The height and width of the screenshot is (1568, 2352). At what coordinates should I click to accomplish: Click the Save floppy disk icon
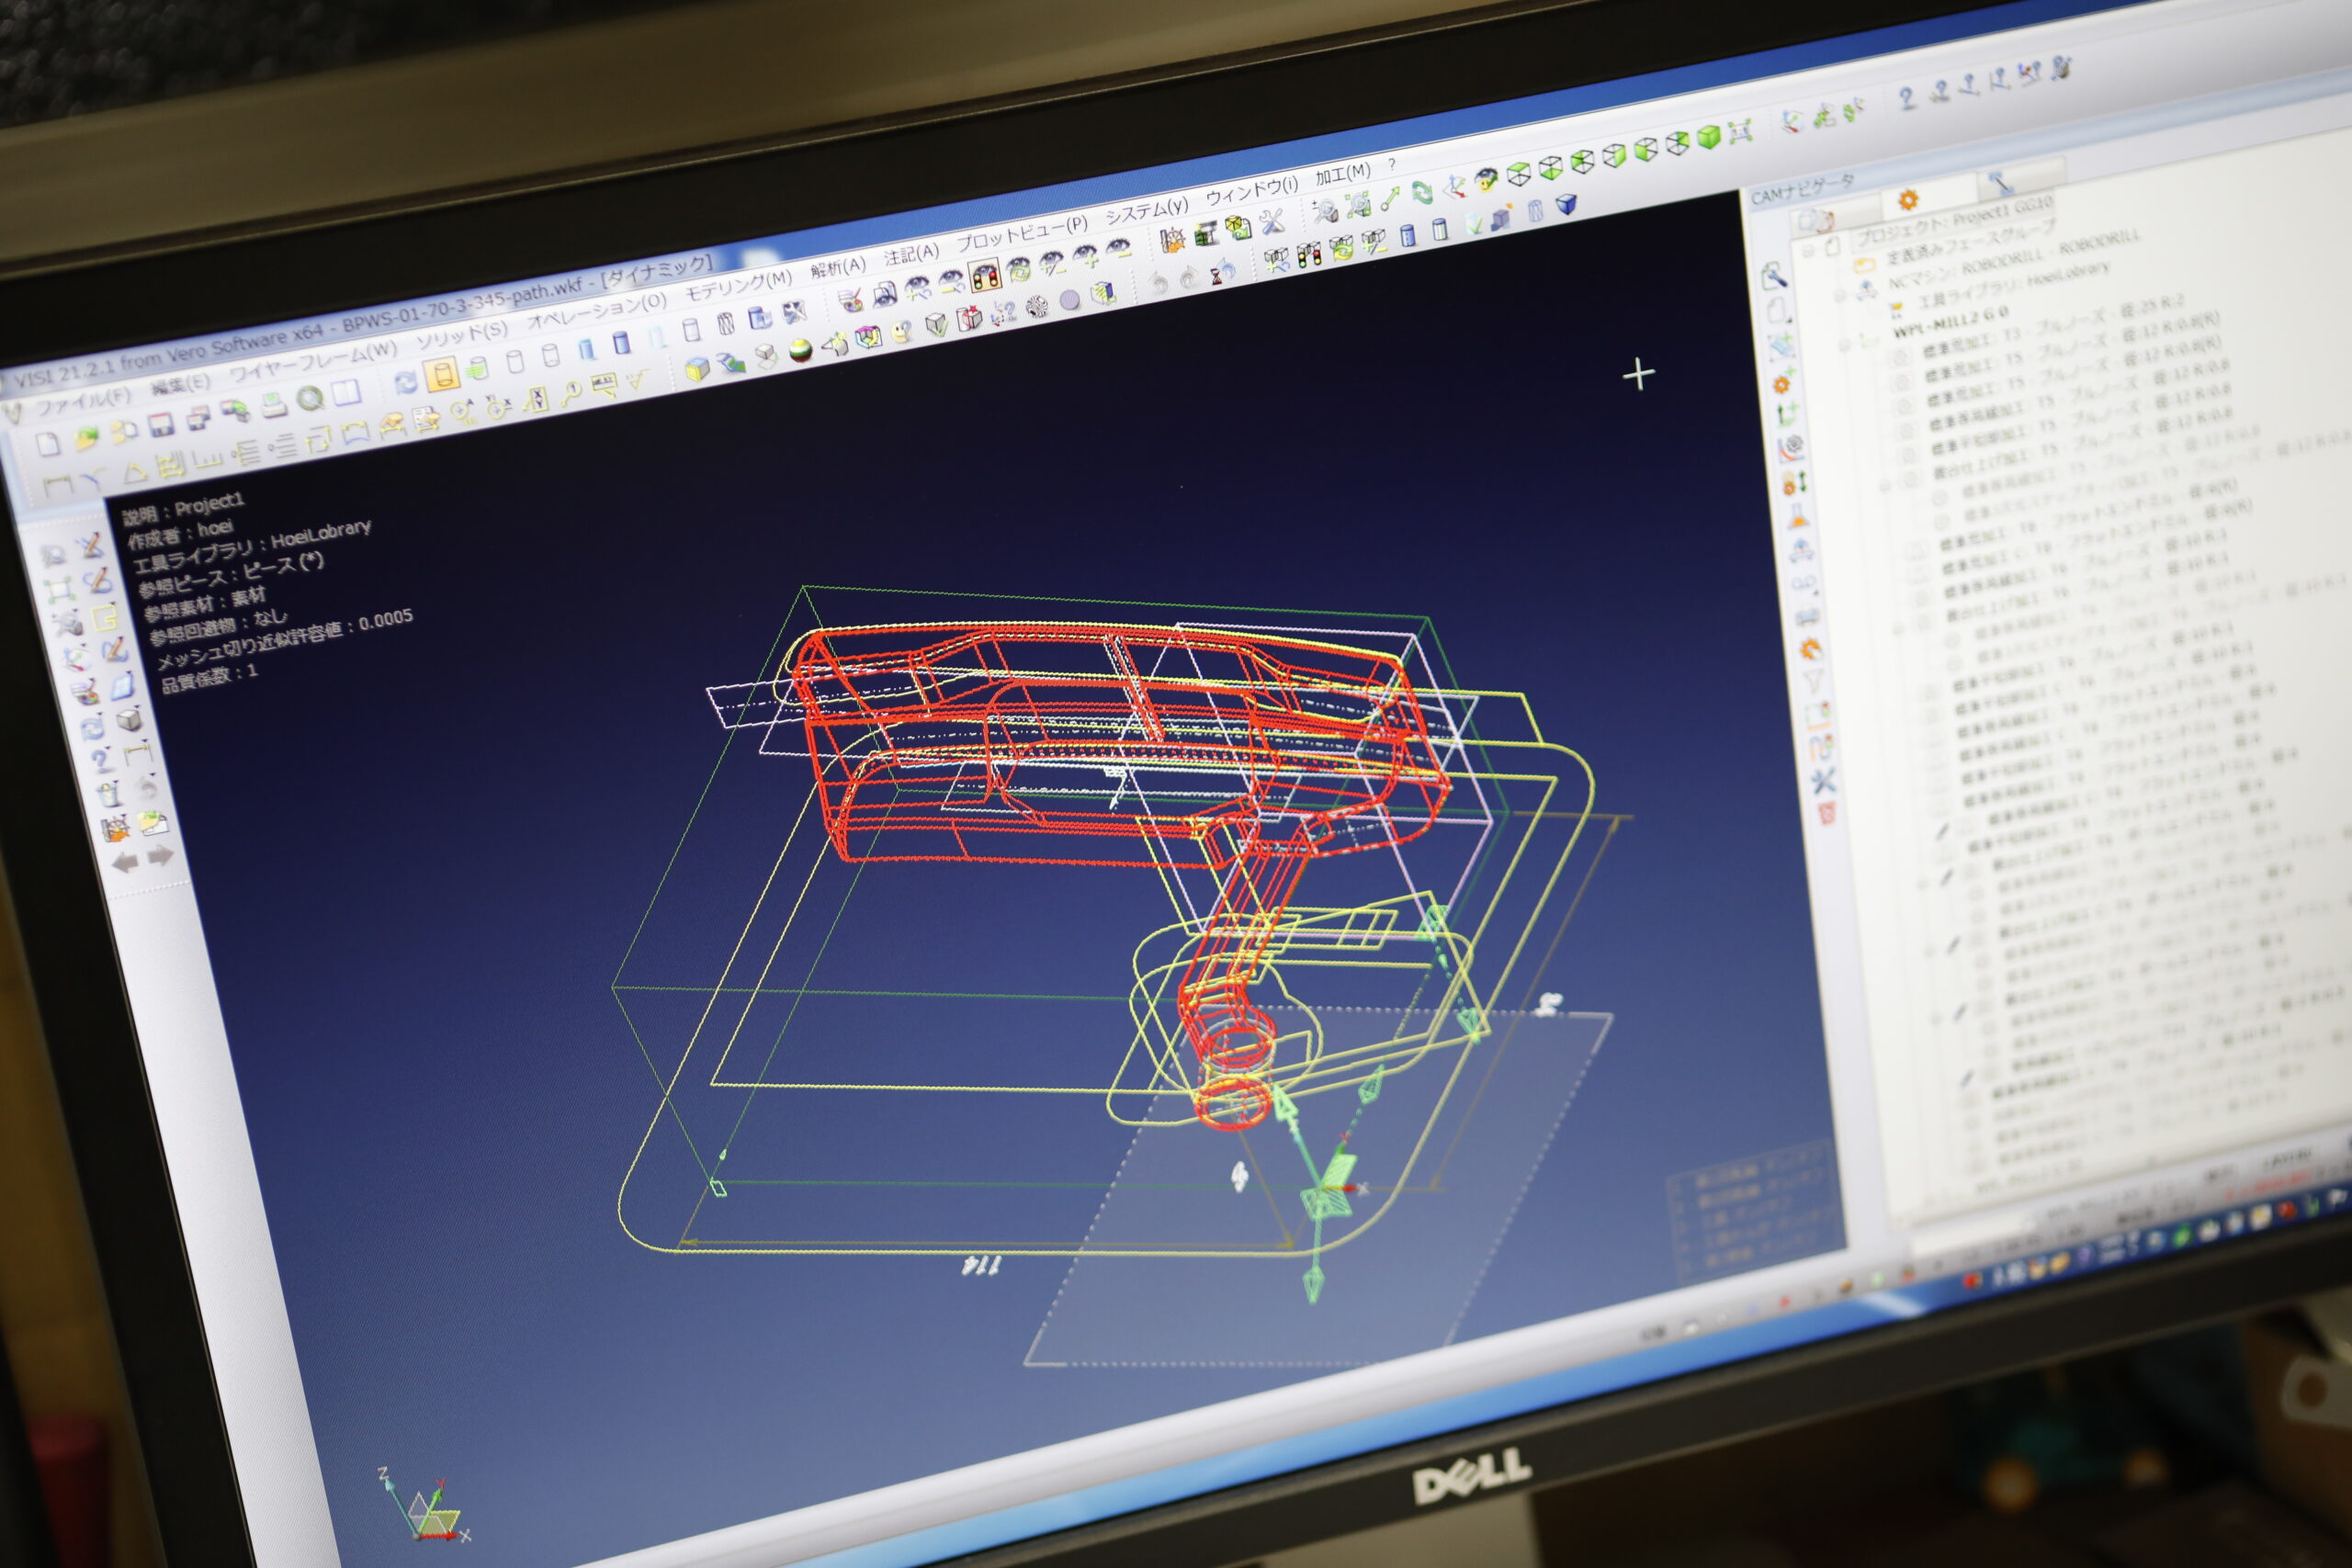161,425
